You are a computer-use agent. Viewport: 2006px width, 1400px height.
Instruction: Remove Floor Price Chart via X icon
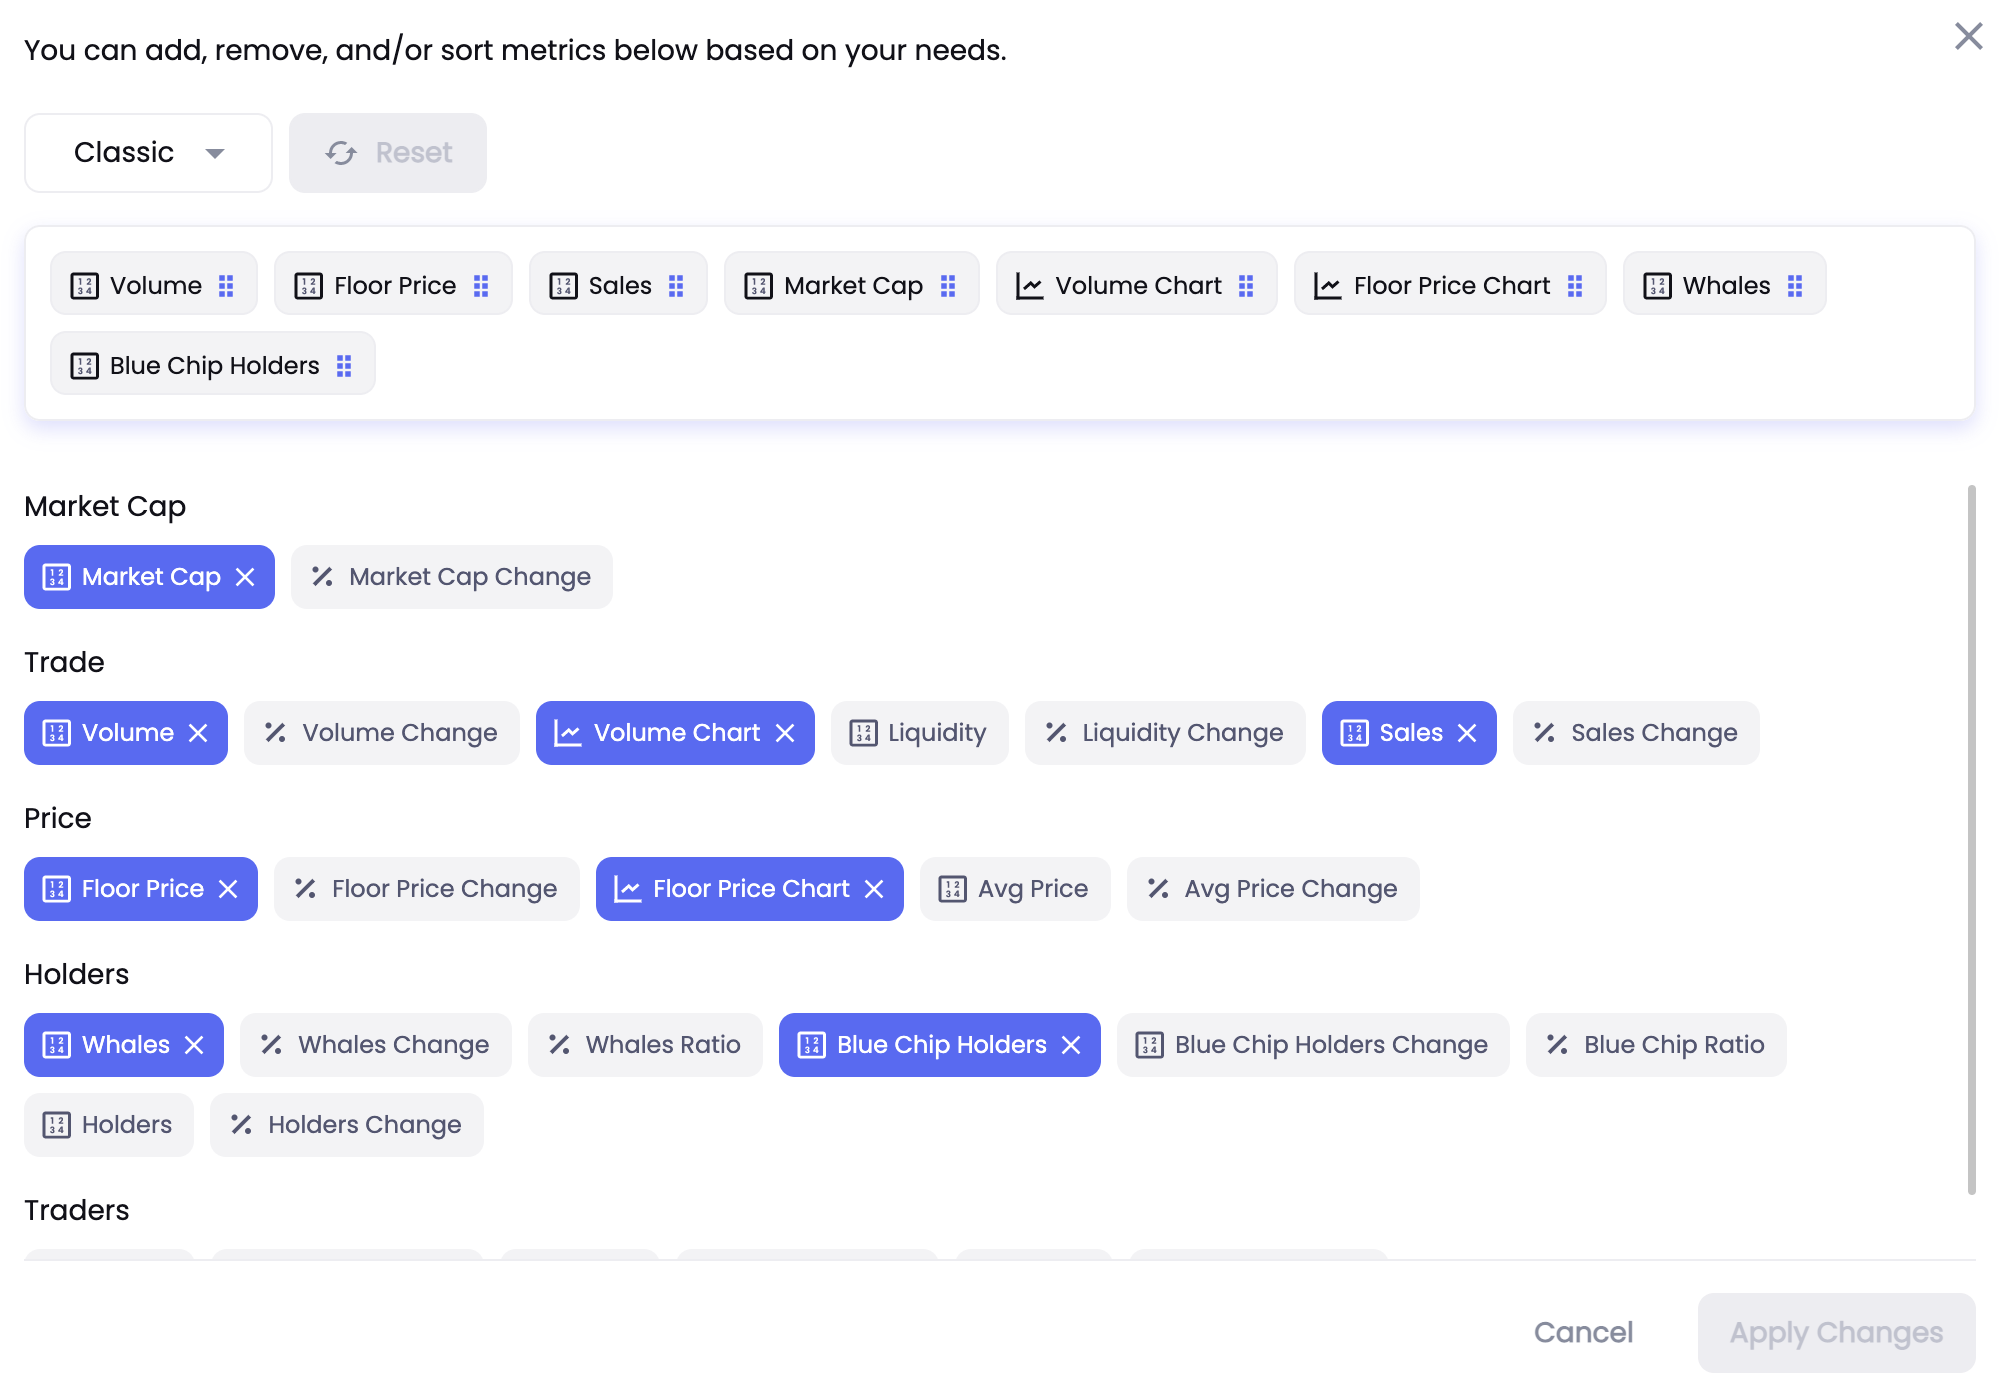tap(874, 889)
